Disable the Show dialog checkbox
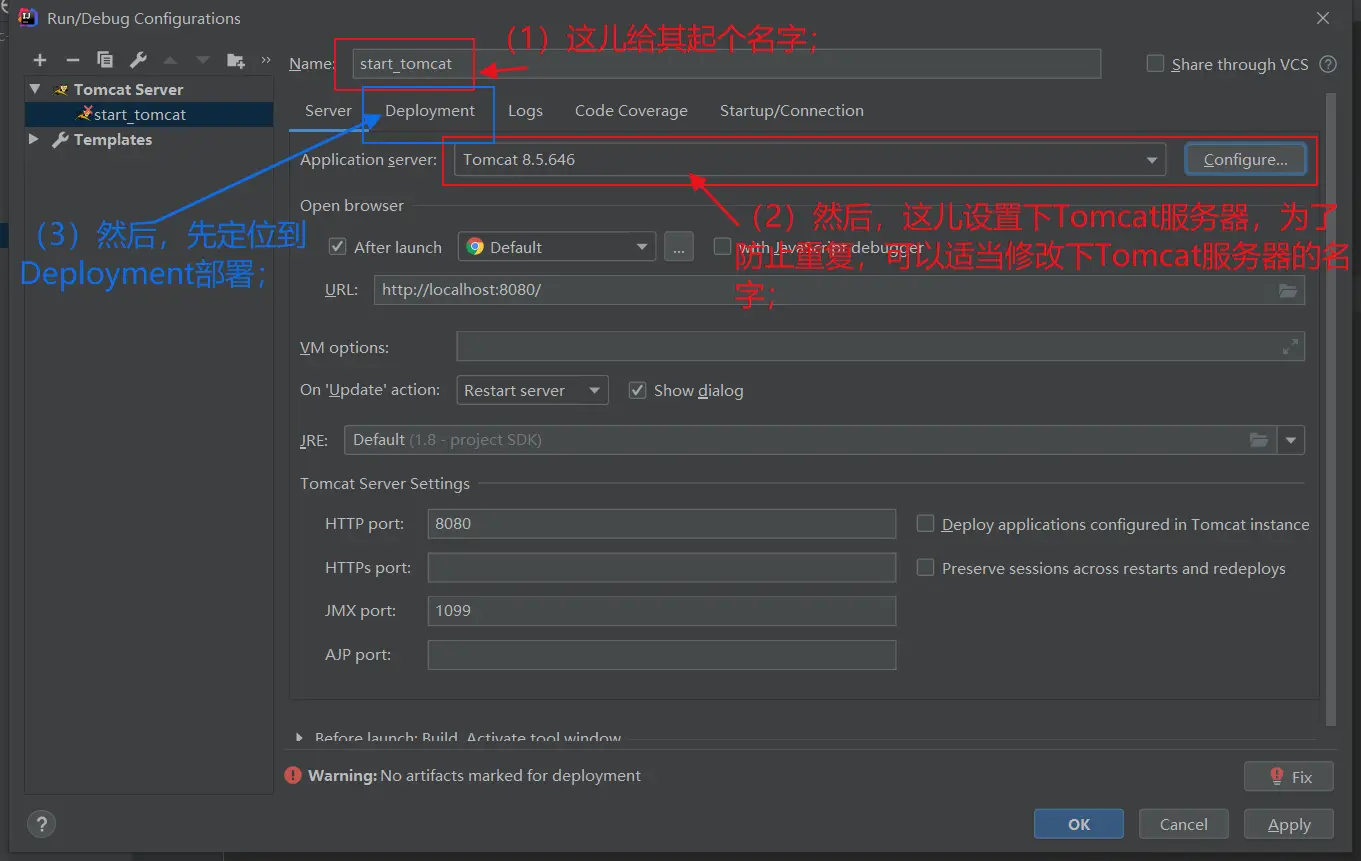This screenshot has height=861, width=1361. pos(637,390)
